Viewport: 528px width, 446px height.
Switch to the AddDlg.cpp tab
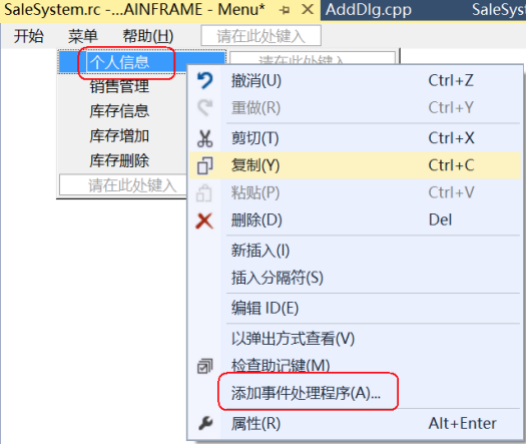(368, 10)
